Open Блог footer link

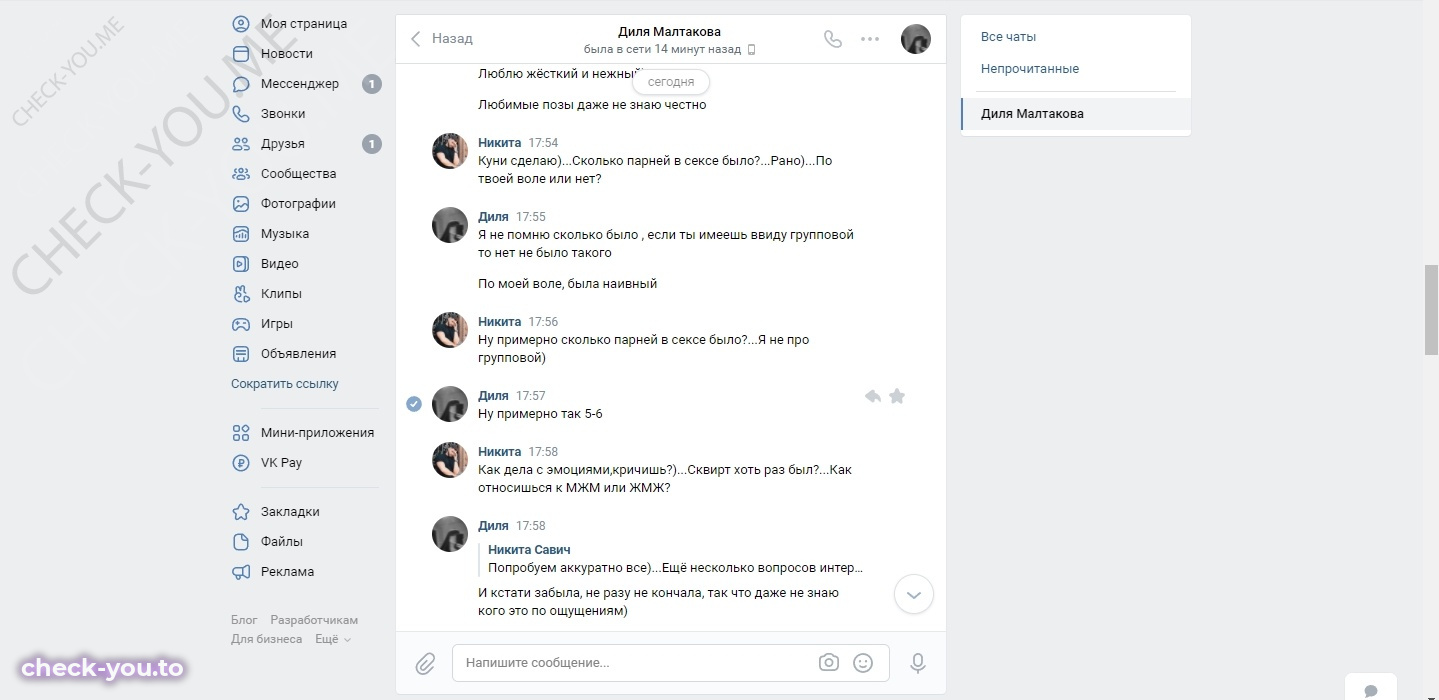[244, 620]
